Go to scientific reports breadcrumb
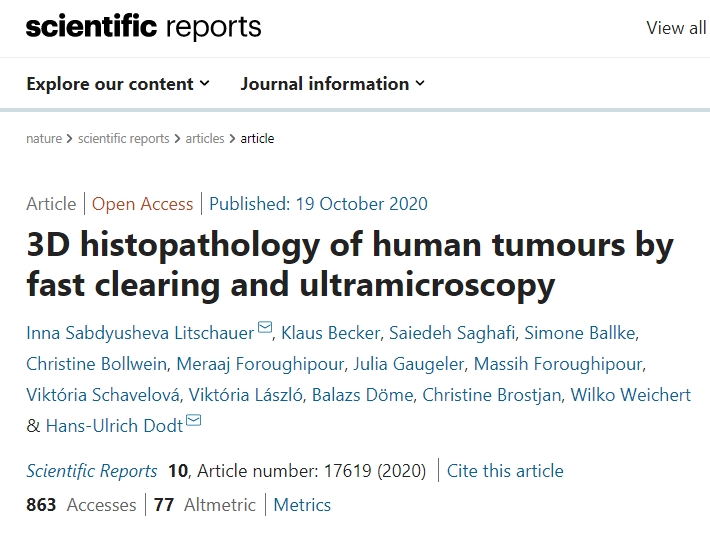 (x=124, y=138)
